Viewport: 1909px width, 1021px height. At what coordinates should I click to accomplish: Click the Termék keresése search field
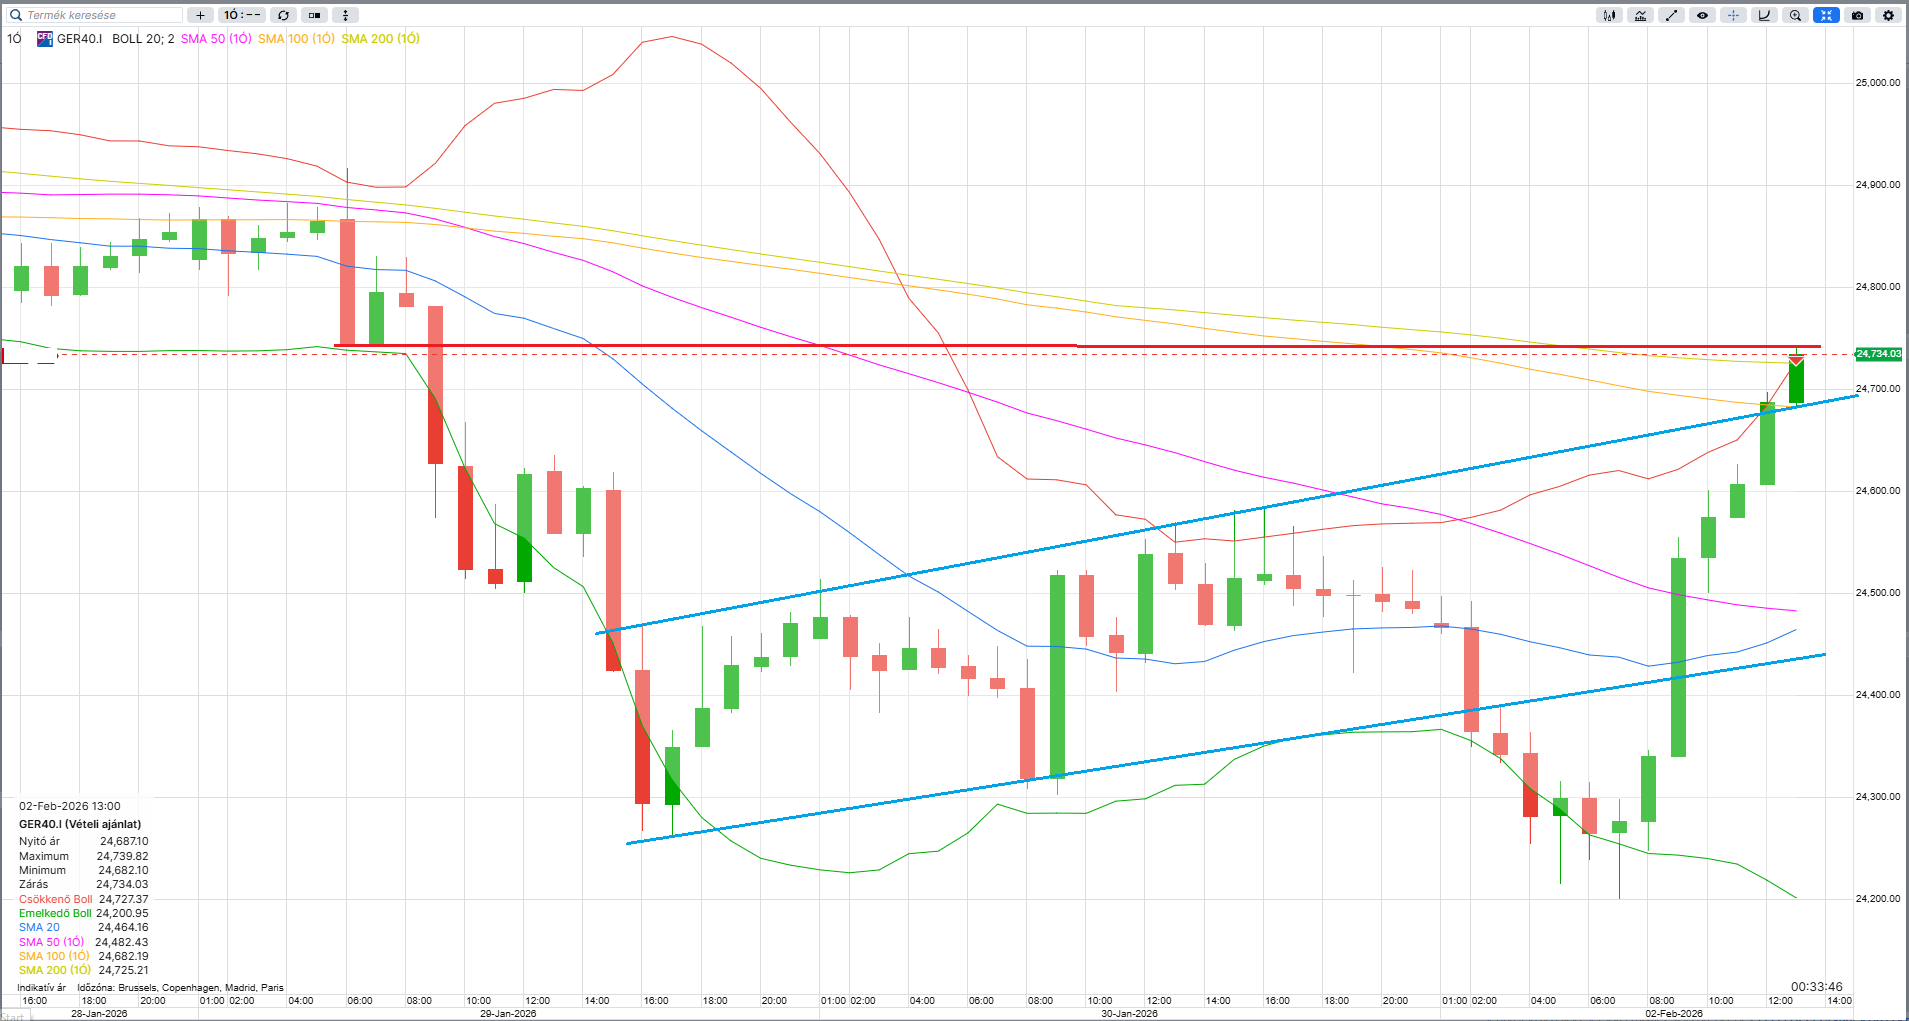96,15
